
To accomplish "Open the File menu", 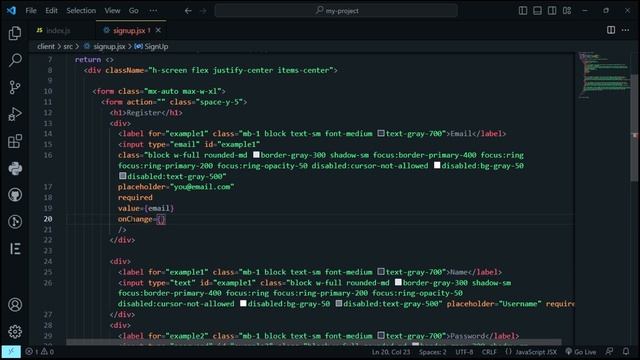I will tap(31, 11).
